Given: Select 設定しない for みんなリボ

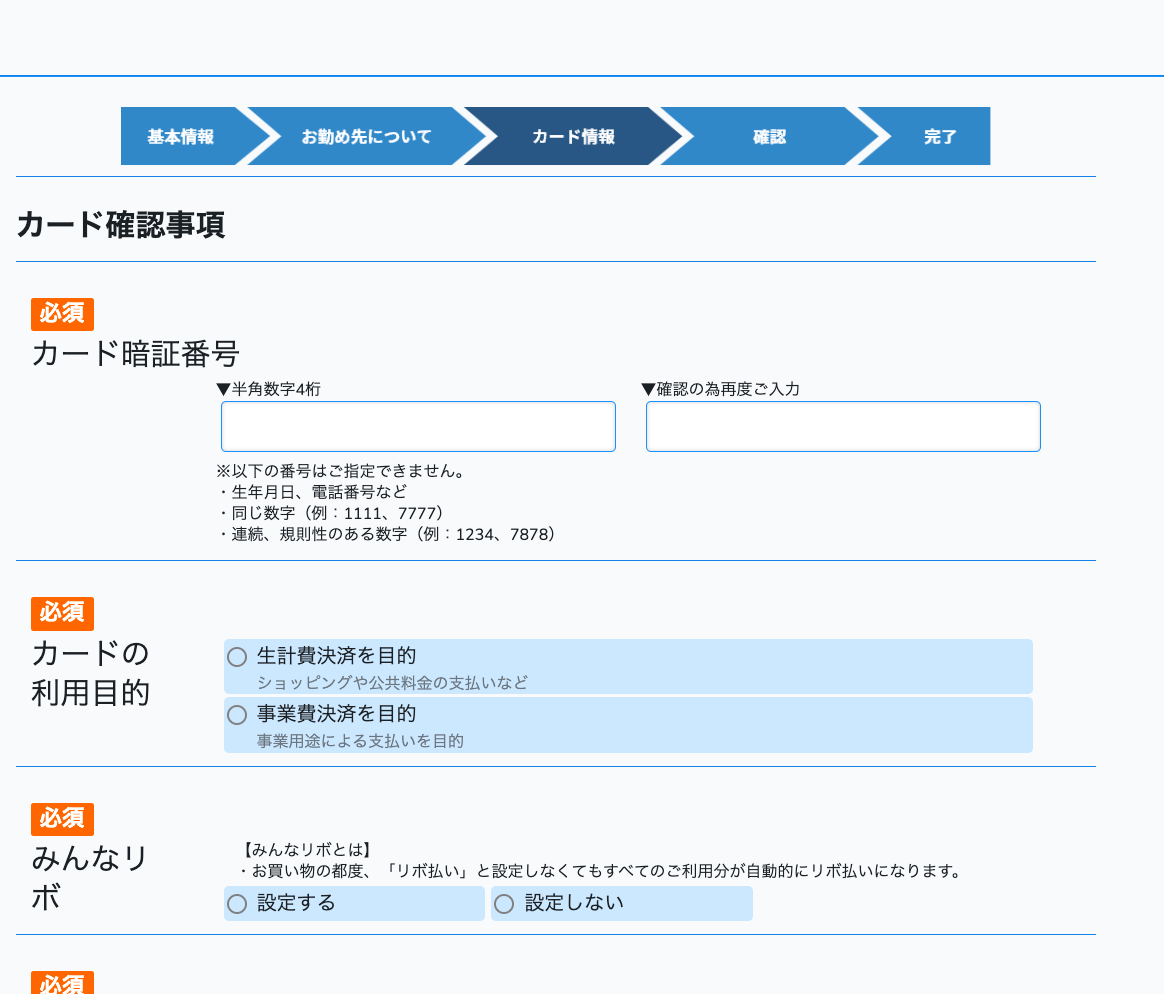Looking at the screenshot, I should (x=505, y=904).
